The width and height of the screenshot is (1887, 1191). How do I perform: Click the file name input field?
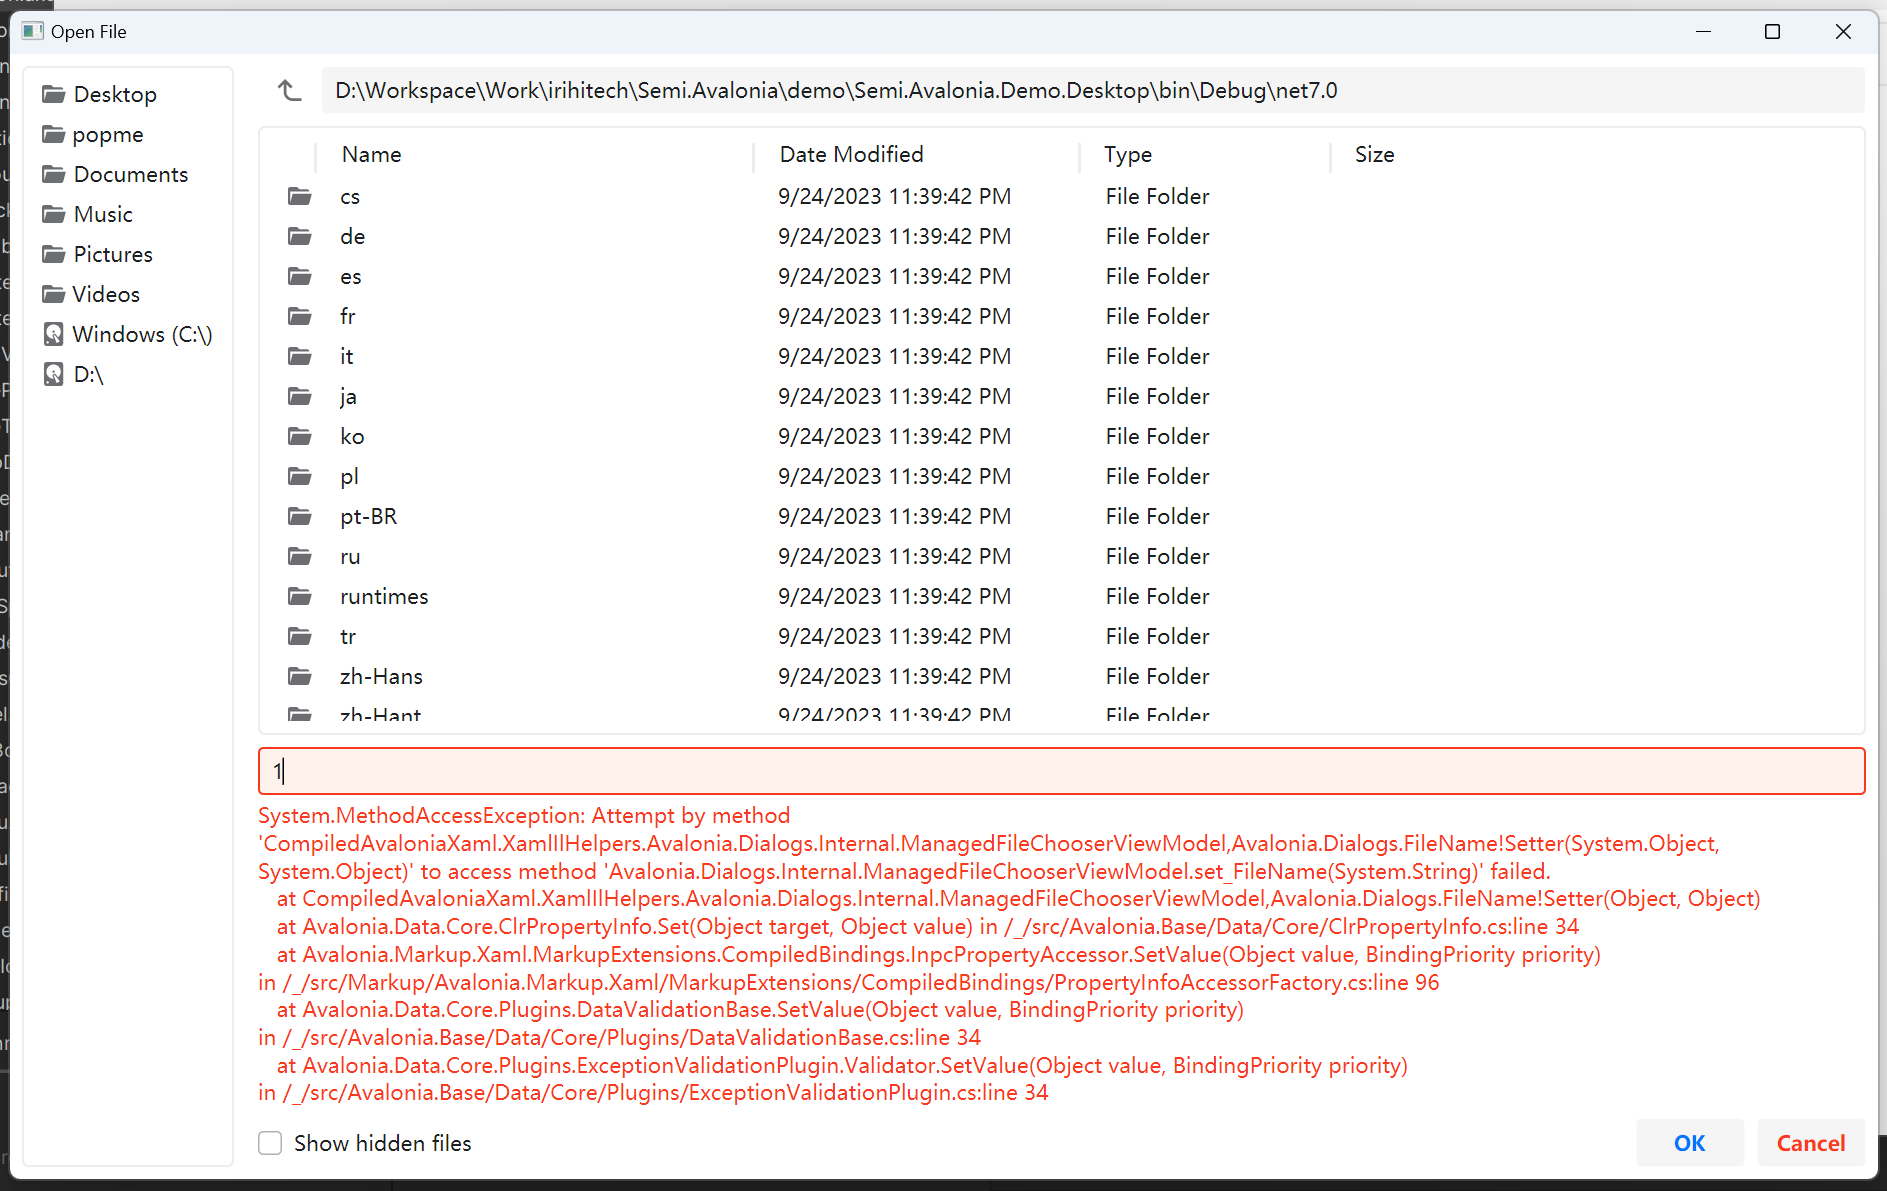[700, 771]
